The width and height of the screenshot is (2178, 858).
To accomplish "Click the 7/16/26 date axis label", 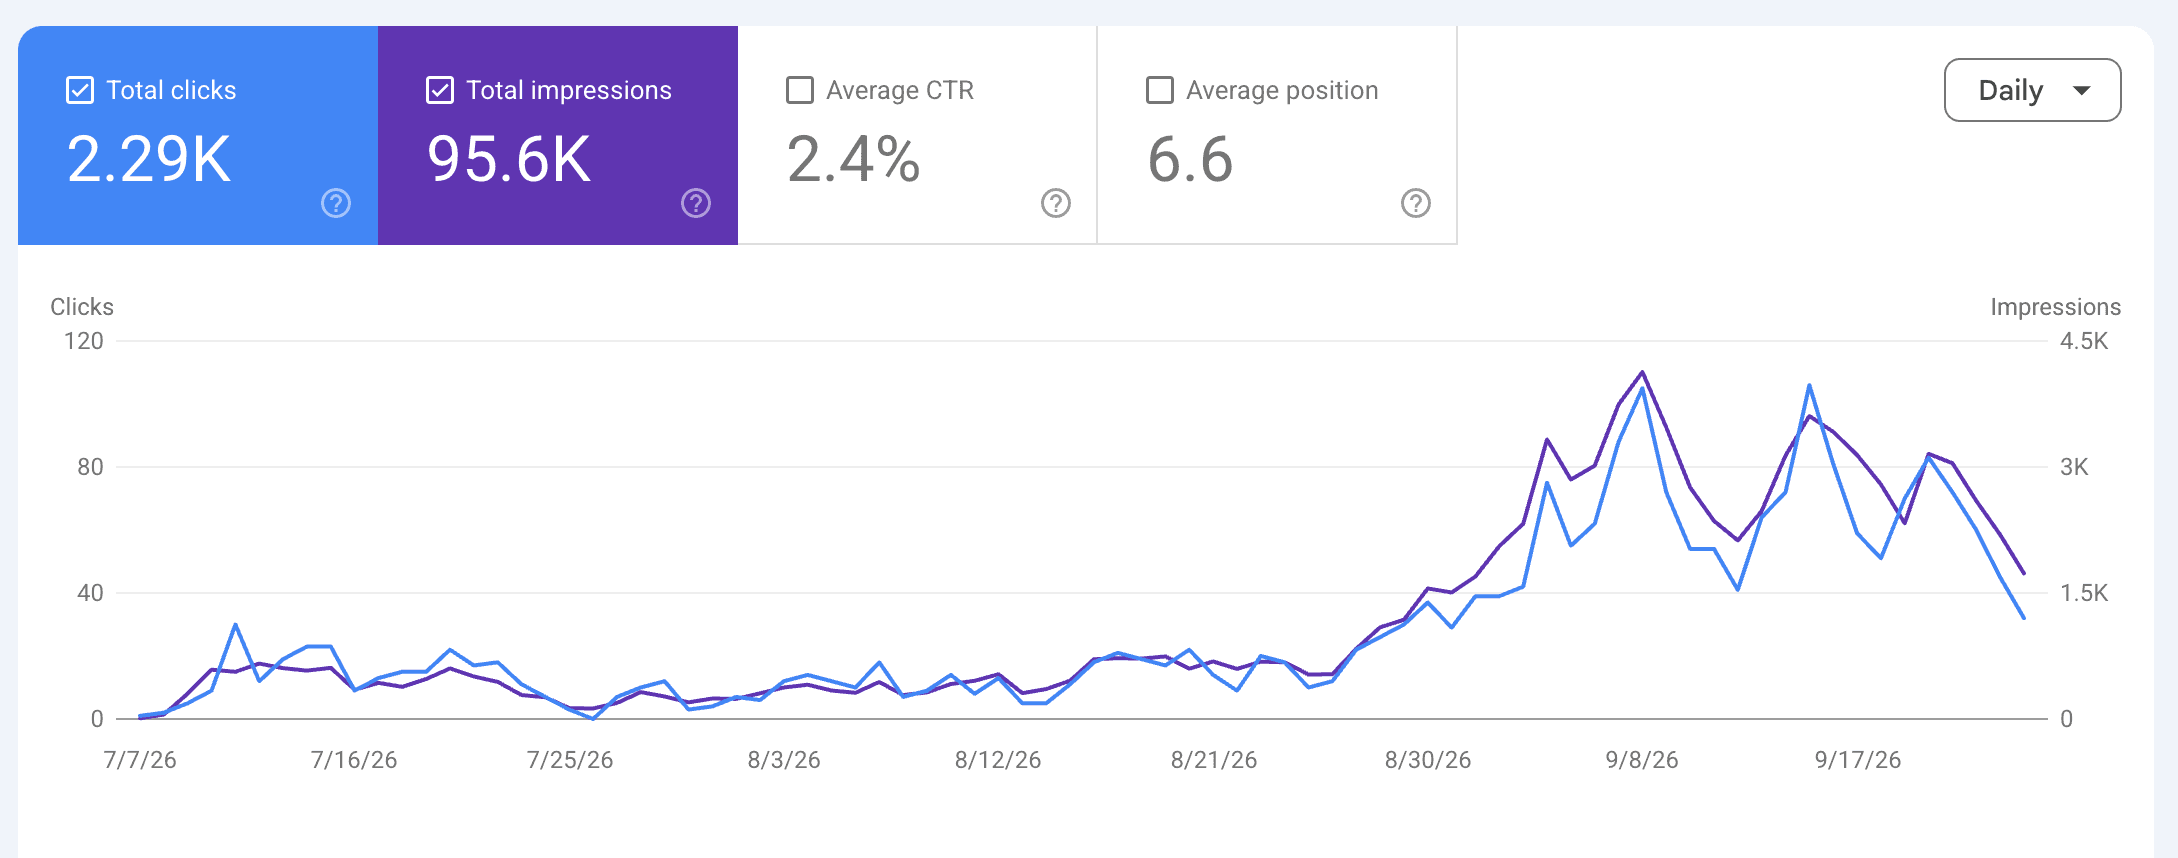I will click(x=354, y=760).
